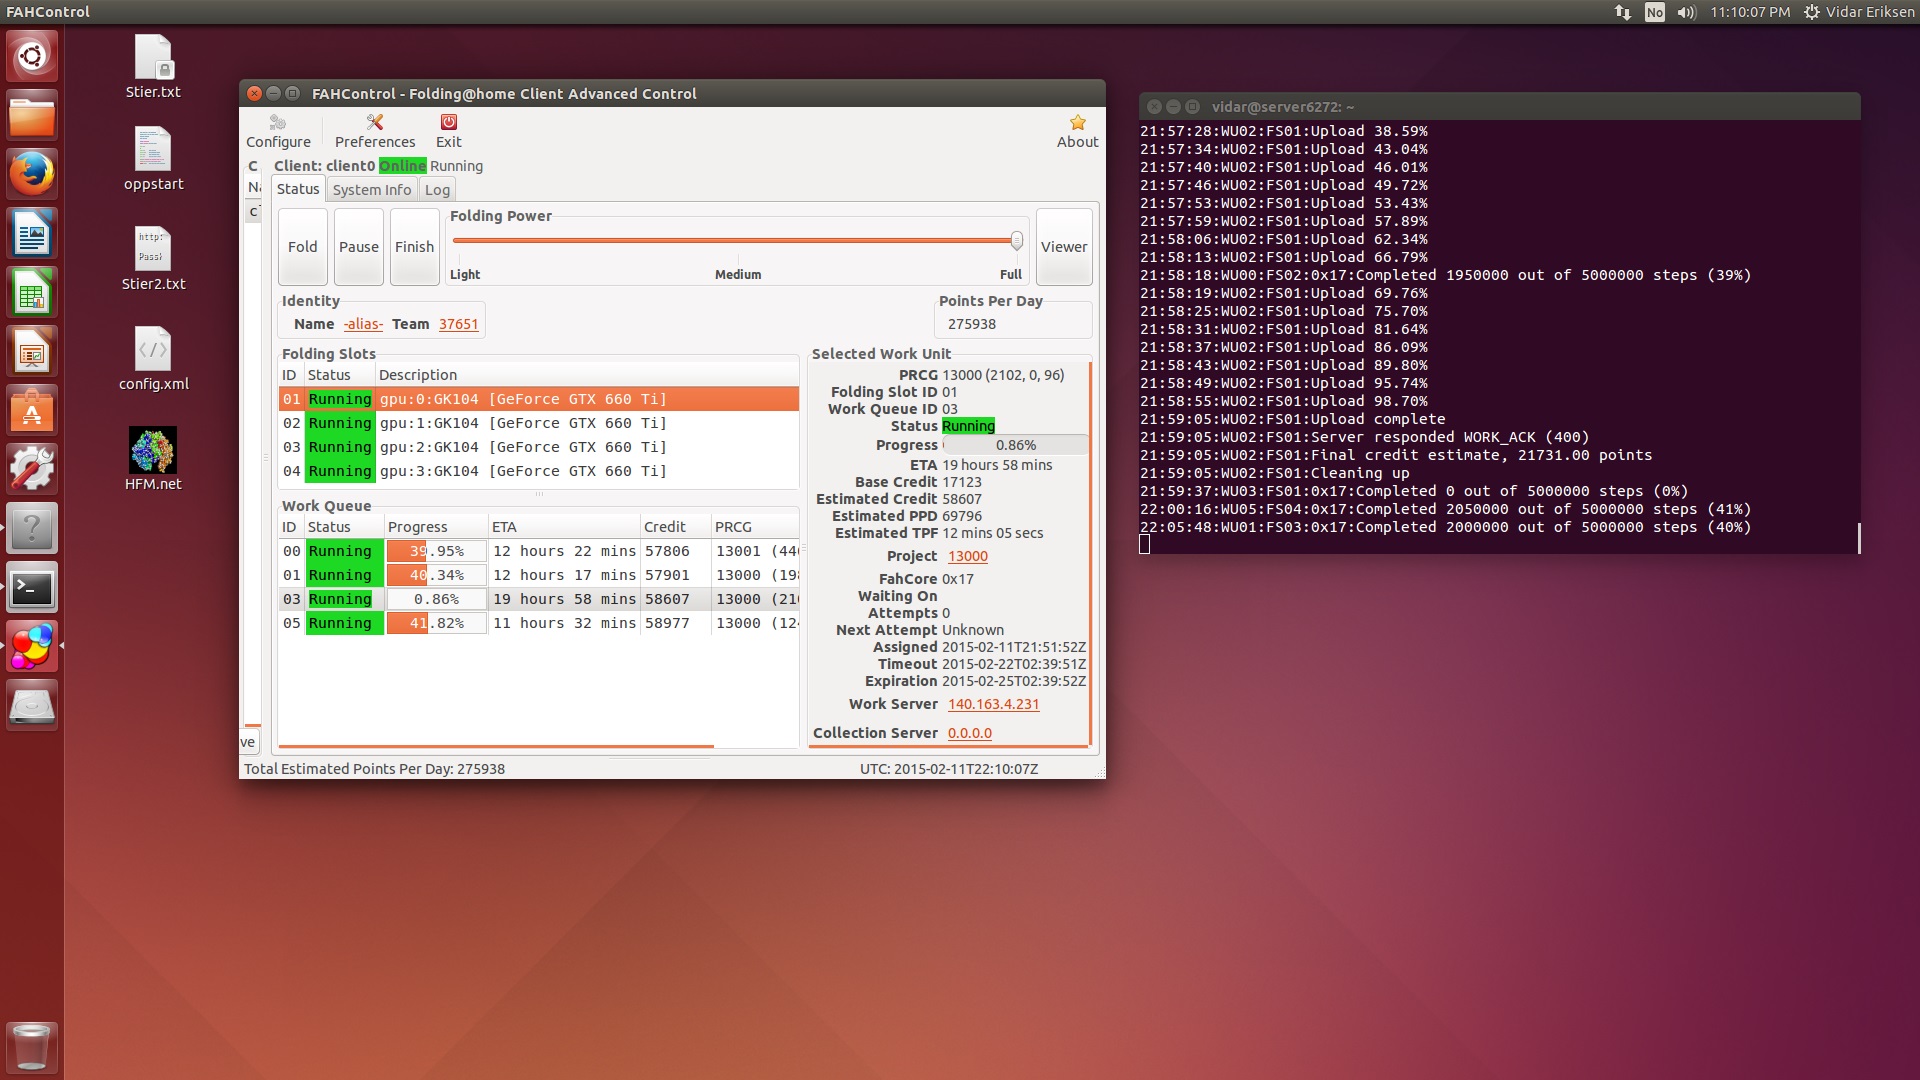Screen dimensions: 1920x1080
Task: Select work queue row 03 at 0.86%
Action: coord(539,599)
